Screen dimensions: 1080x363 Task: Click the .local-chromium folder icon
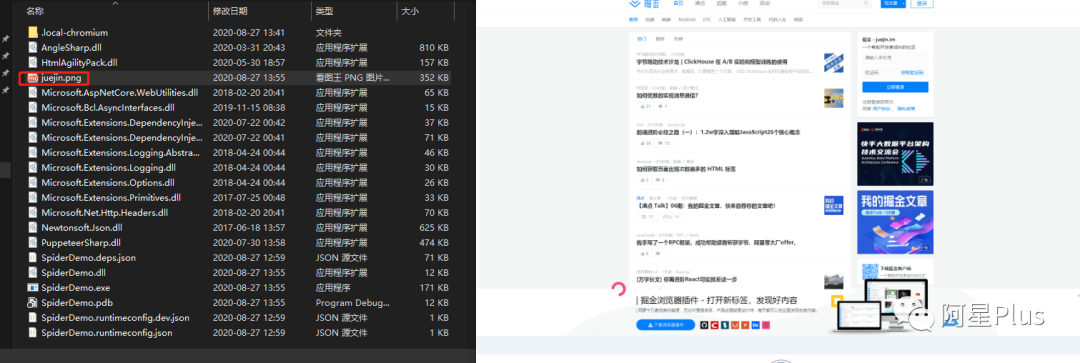(x=32, y=32)
